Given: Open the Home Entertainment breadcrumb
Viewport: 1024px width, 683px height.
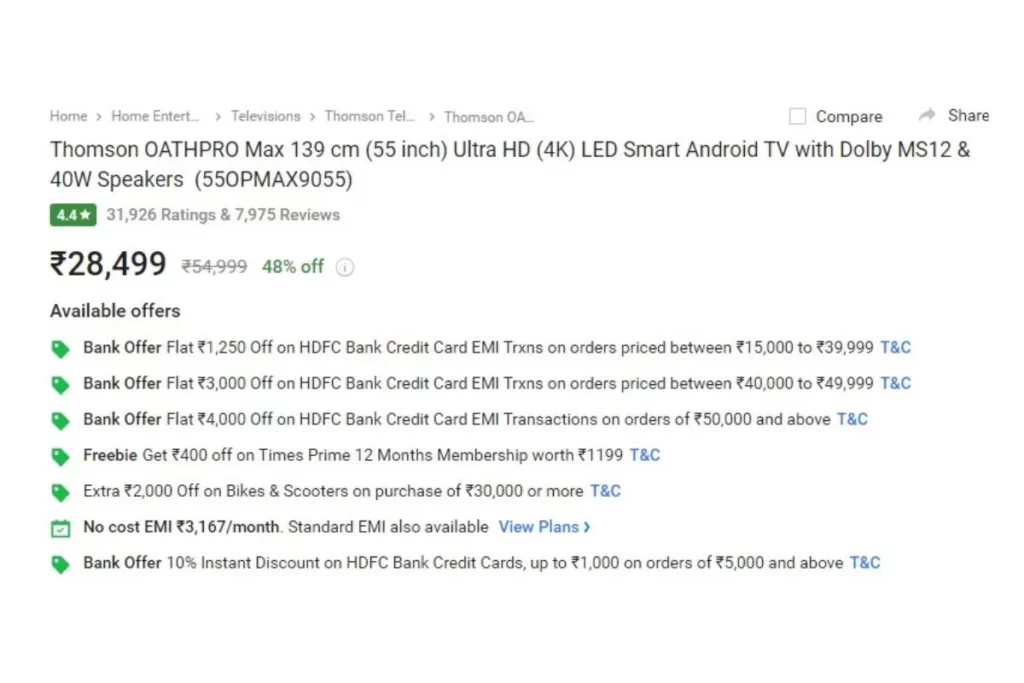Looking at the screenshot, I should (x=155, y=116).
